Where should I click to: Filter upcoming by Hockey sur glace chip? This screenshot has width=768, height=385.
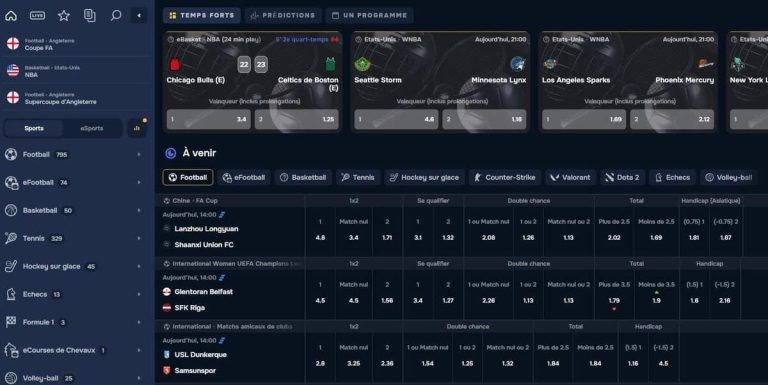(424, 177)
